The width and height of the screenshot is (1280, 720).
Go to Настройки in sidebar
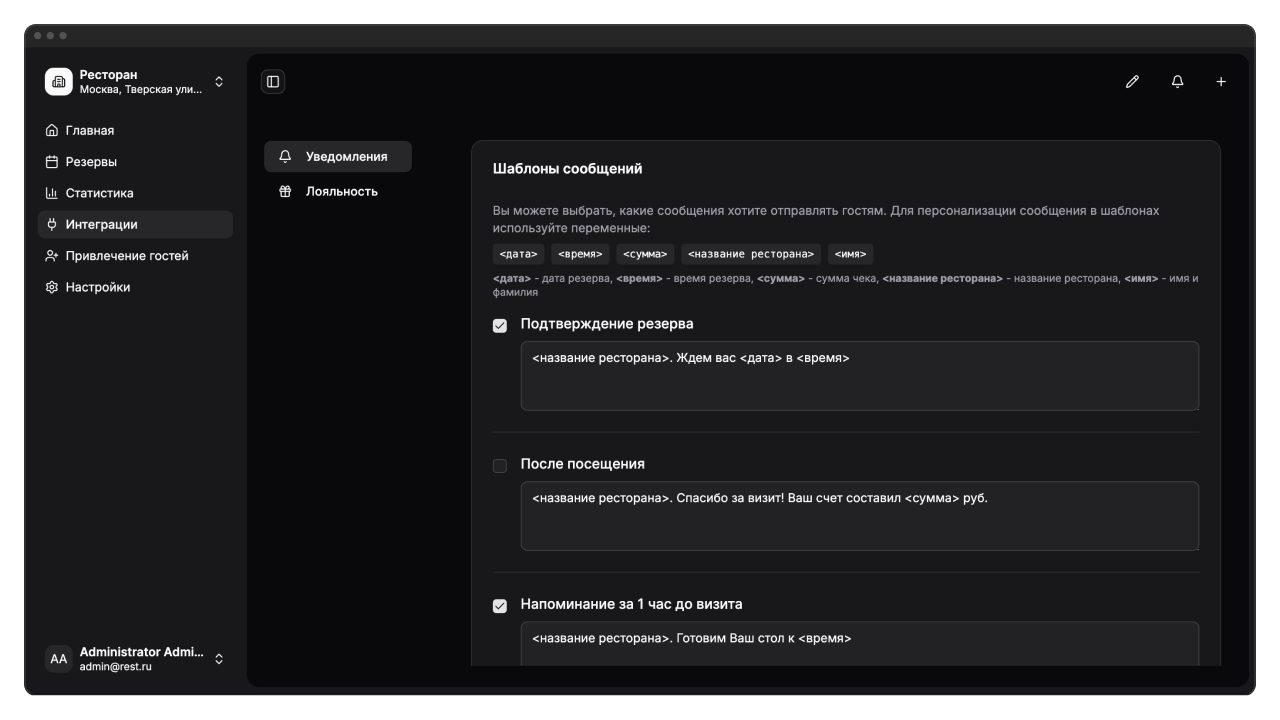pos(98,287)
